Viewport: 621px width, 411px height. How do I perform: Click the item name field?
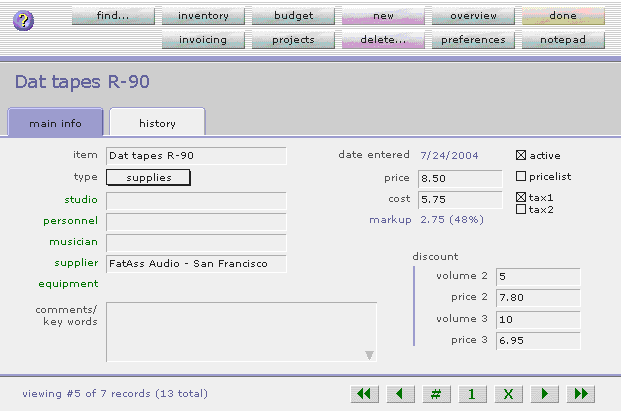click(x=196, y=156)
